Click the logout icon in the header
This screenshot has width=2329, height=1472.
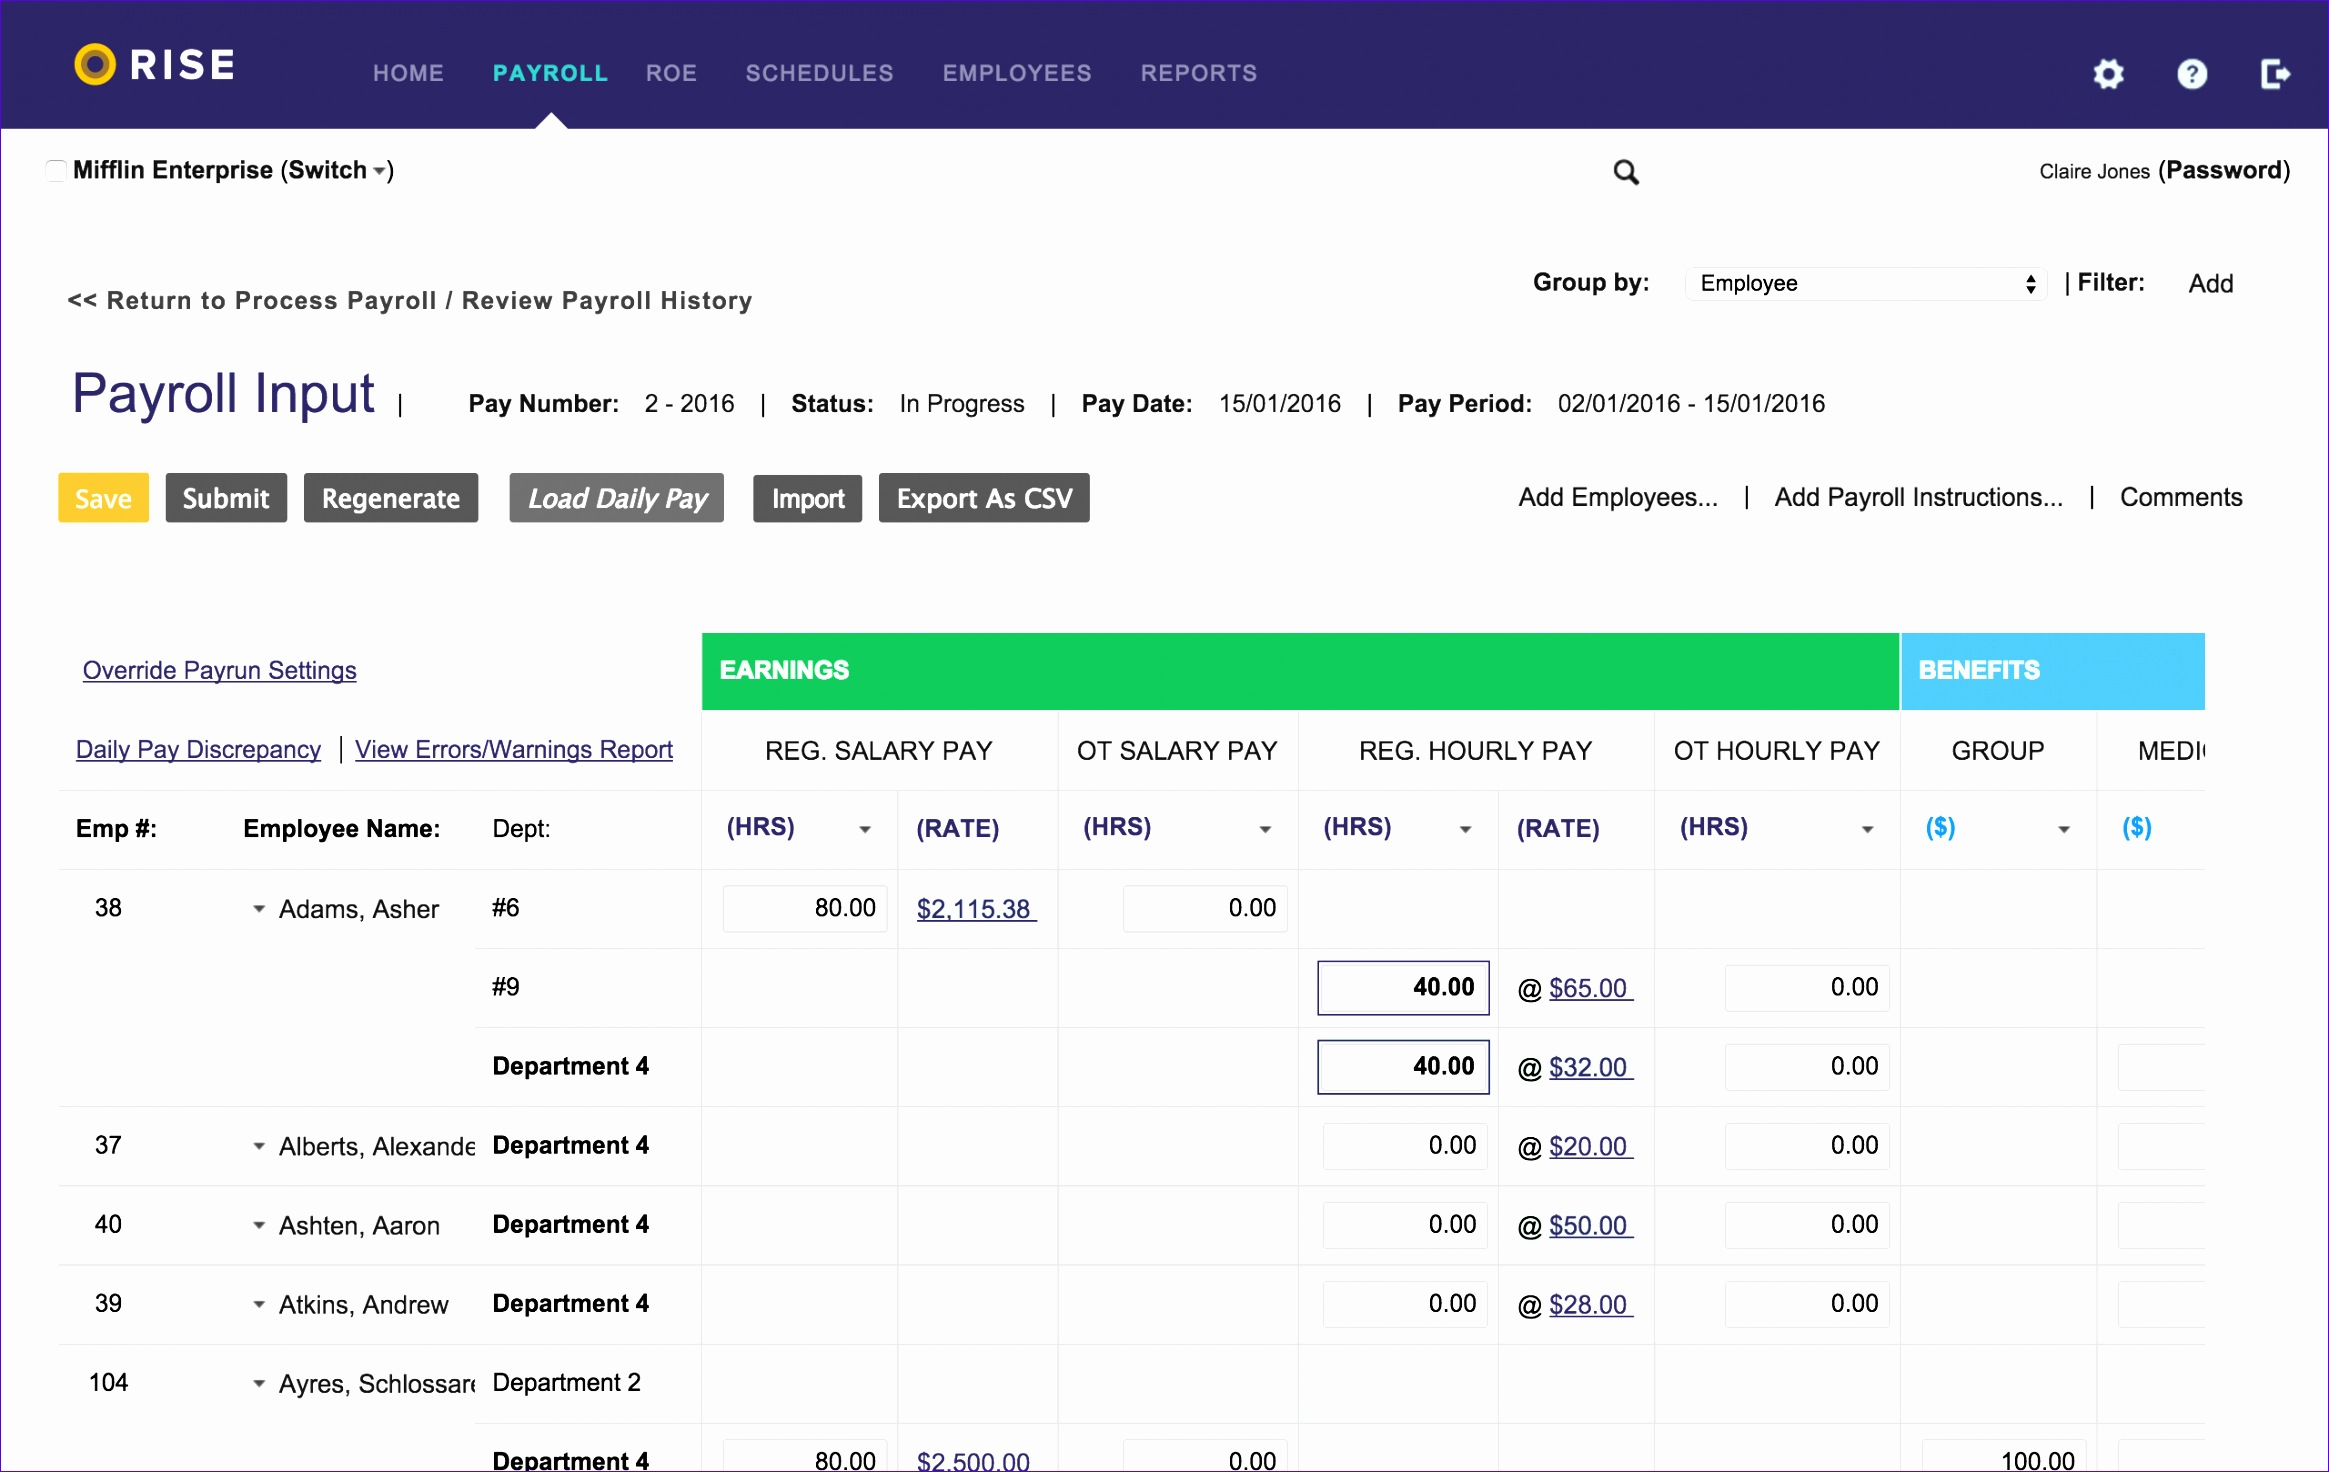click(x=2277, y=74)
